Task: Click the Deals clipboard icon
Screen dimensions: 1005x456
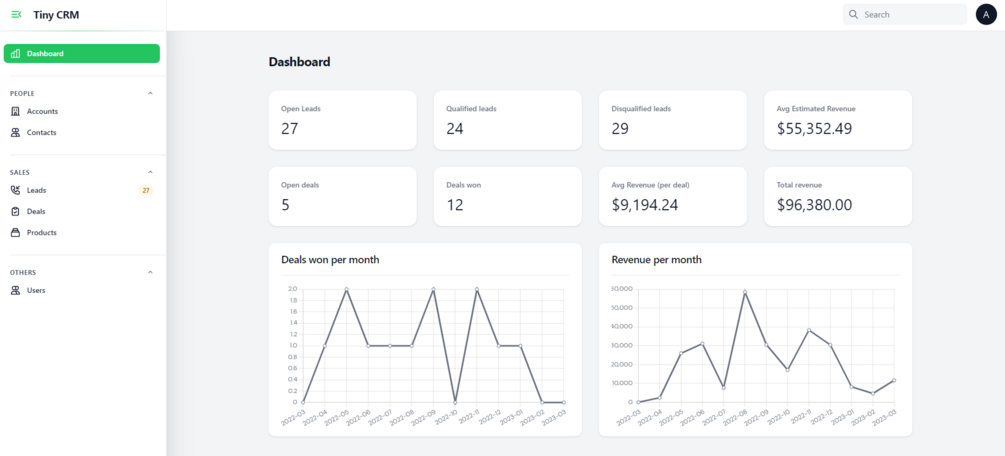Action: click(x=15, y=212)
